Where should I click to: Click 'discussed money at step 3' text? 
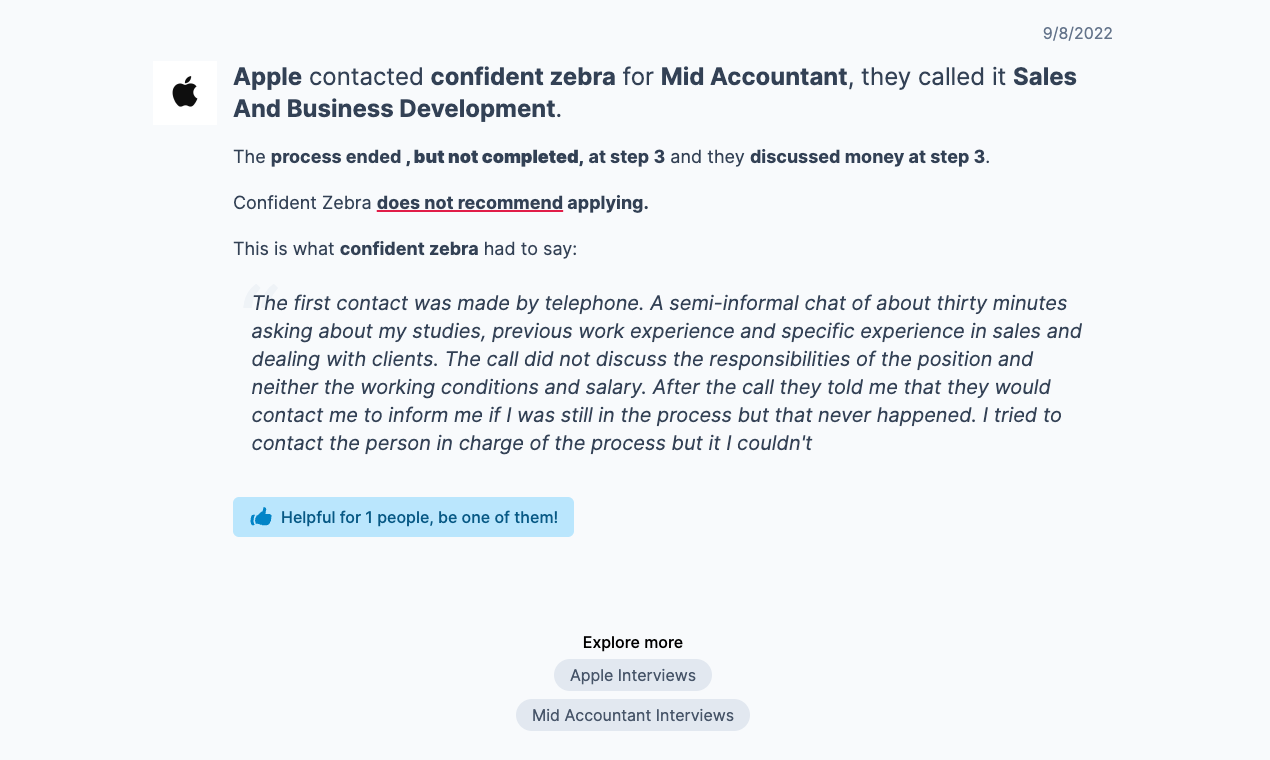click(x=867, y=157)
